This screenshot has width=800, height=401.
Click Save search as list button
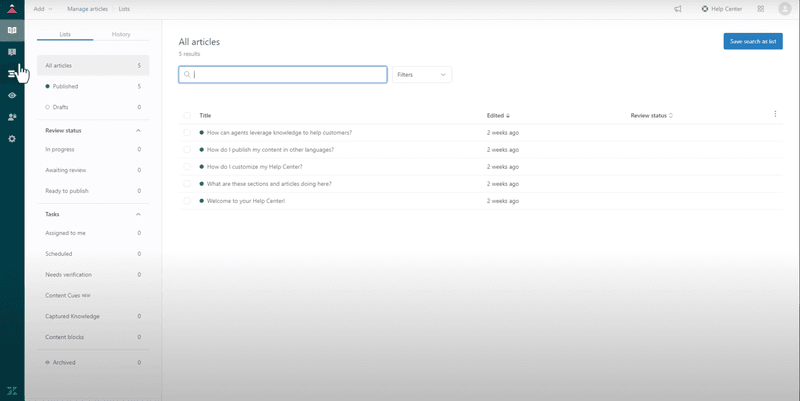[x=753, y=41]
